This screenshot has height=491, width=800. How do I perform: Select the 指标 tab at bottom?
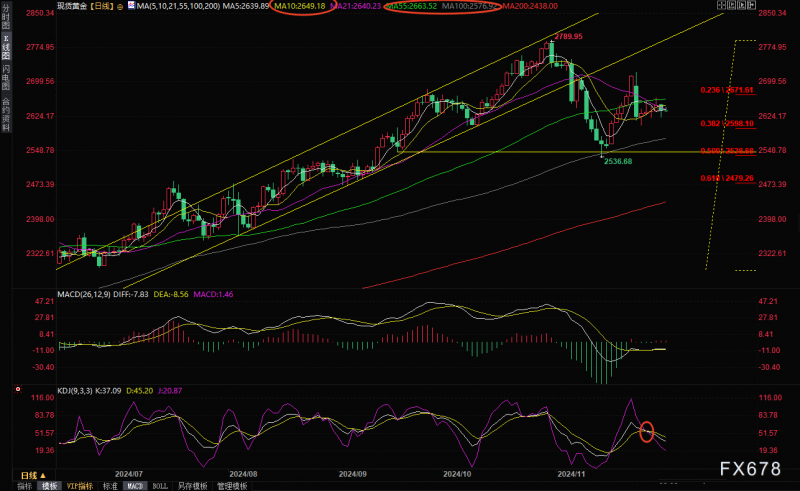coord(24,486)
